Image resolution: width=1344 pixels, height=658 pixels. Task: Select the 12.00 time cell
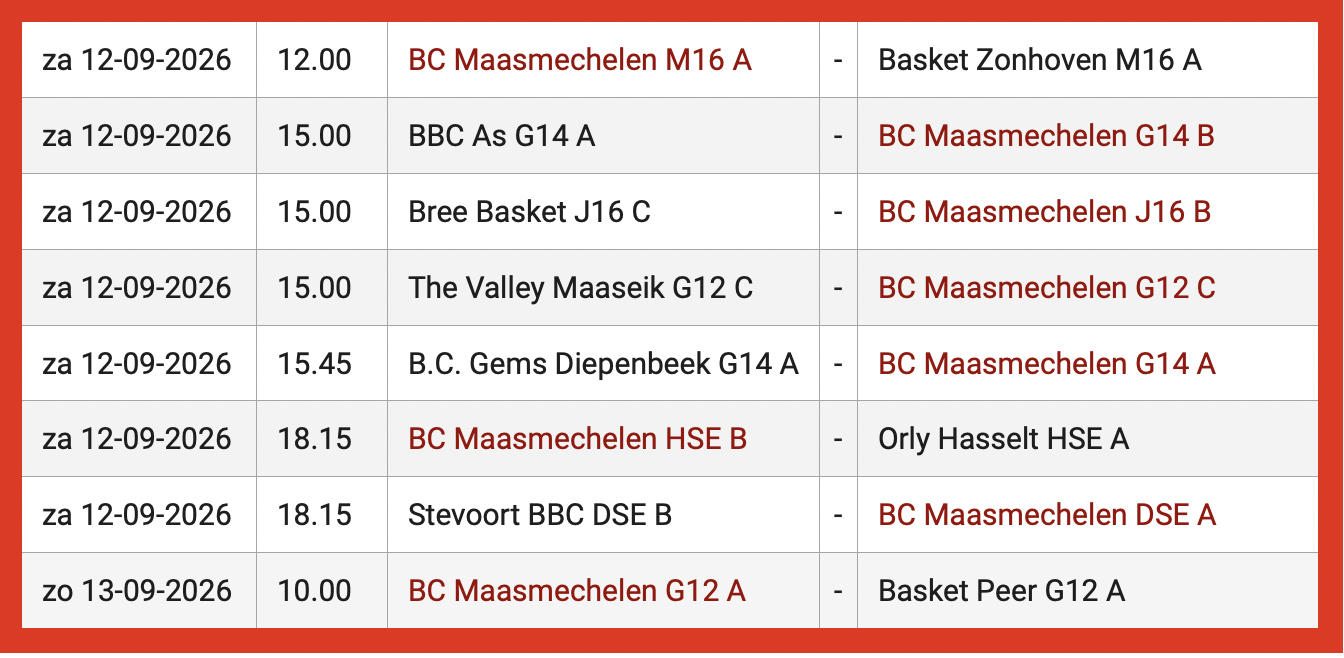point(322,60)
